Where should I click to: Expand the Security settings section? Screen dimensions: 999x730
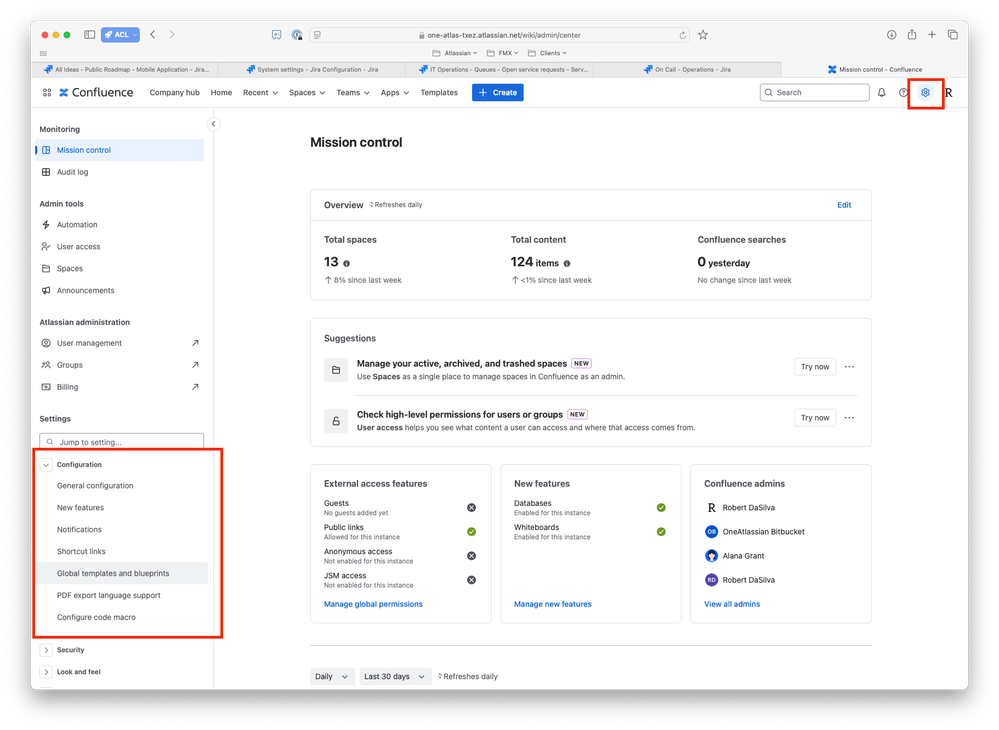point(46,650)
